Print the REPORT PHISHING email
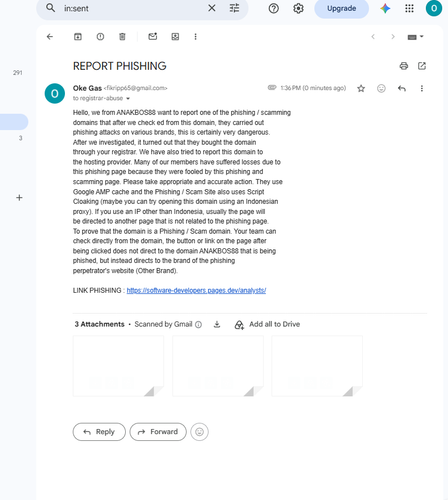The height and width of the screenshot is (500, 448). (404, 66)
